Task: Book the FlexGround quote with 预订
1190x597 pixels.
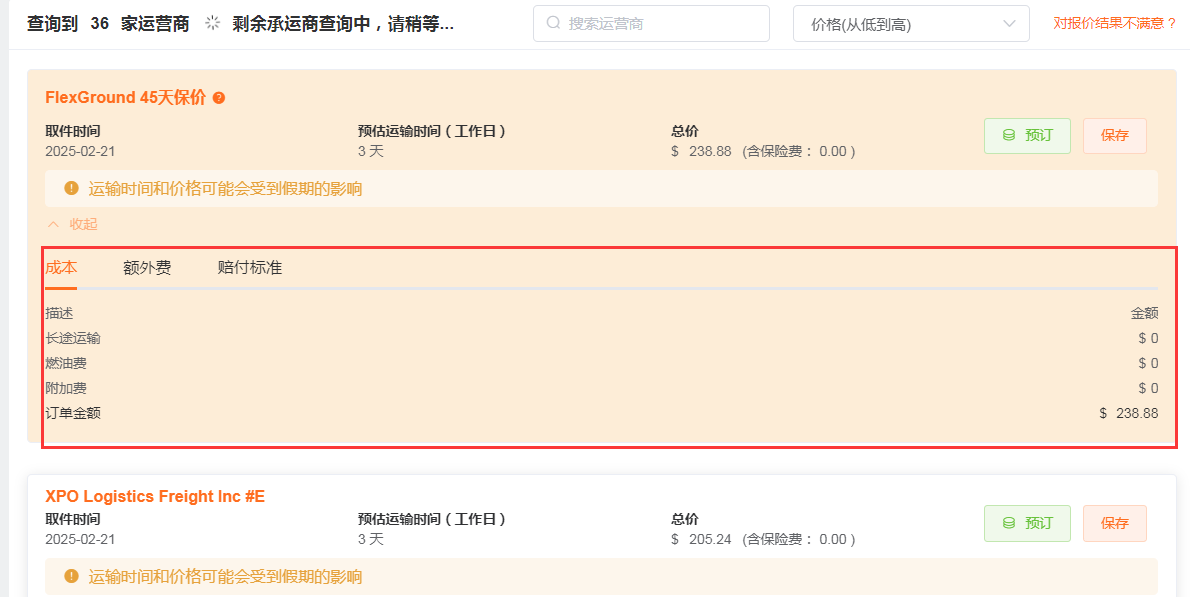Action: [x=1027, y=135]
